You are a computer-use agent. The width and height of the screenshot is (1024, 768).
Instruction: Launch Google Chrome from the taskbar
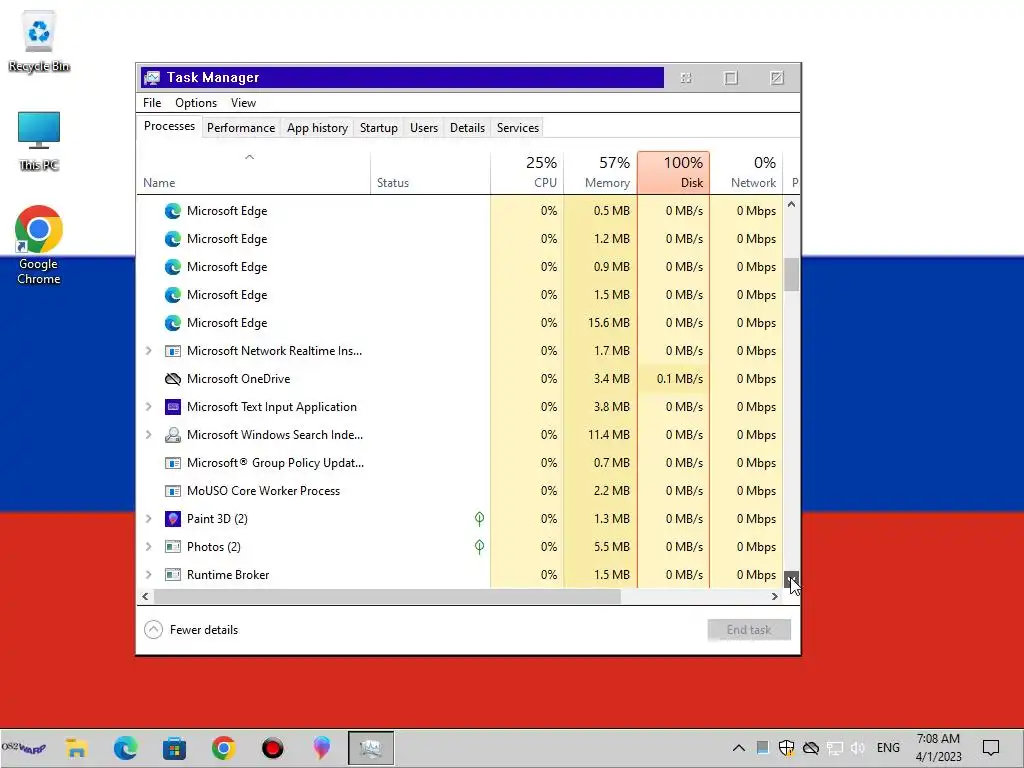[x=223, y=748]
